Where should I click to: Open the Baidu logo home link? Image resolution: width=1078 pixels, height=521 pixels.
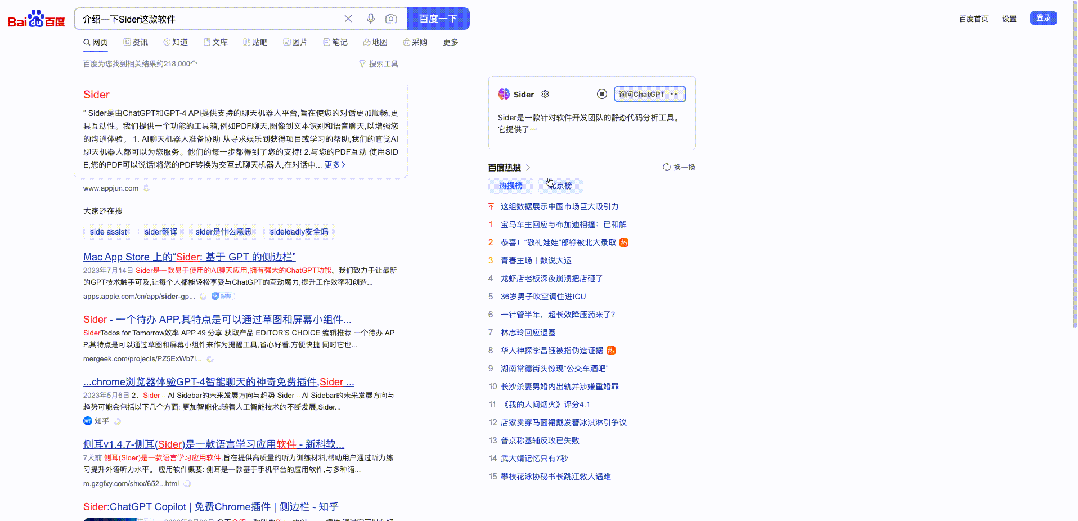tap(36, 20)
